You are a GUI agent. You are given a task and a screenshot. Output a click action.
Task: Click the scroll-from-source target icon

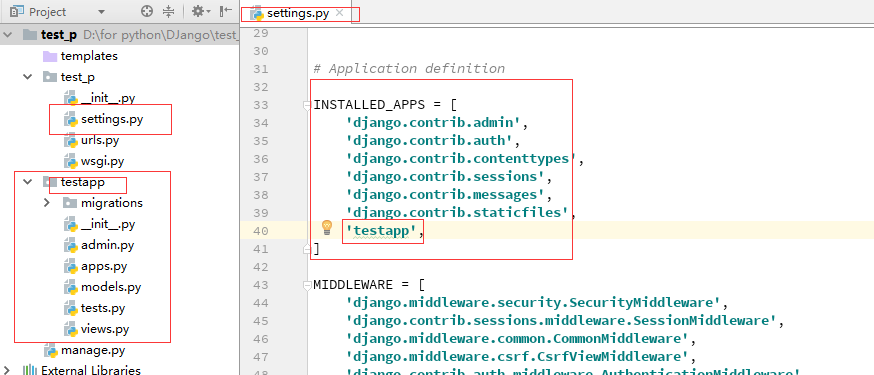pyautogui.click(x=147, y=11)
